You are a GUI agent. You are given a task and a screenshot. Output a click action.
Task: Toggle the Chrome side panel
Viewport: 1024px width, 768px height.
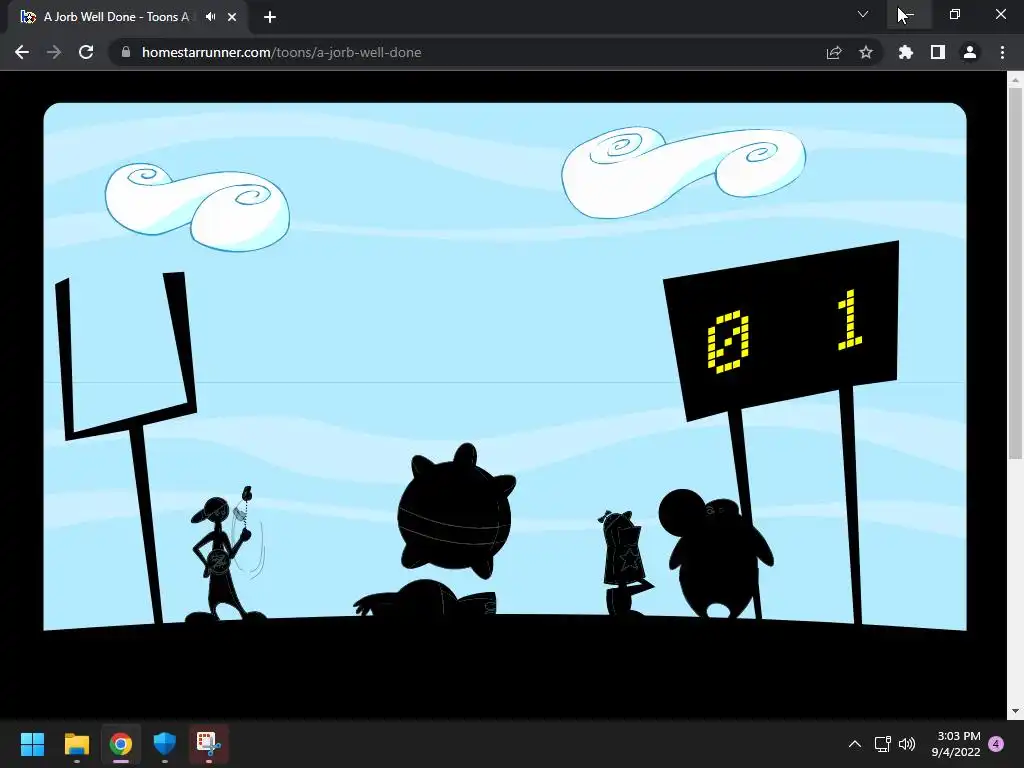(938, 52)
